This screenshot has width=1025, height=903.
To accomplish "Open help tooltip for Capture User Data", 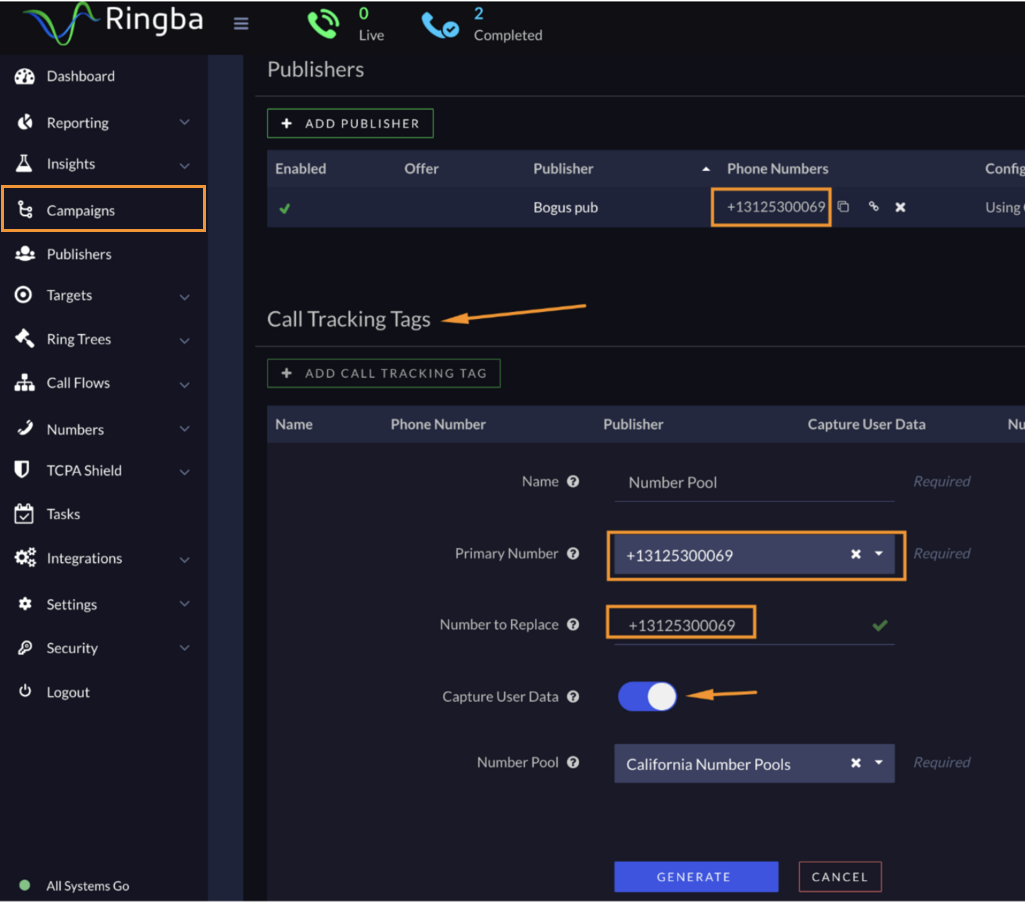I will (573, 696).
